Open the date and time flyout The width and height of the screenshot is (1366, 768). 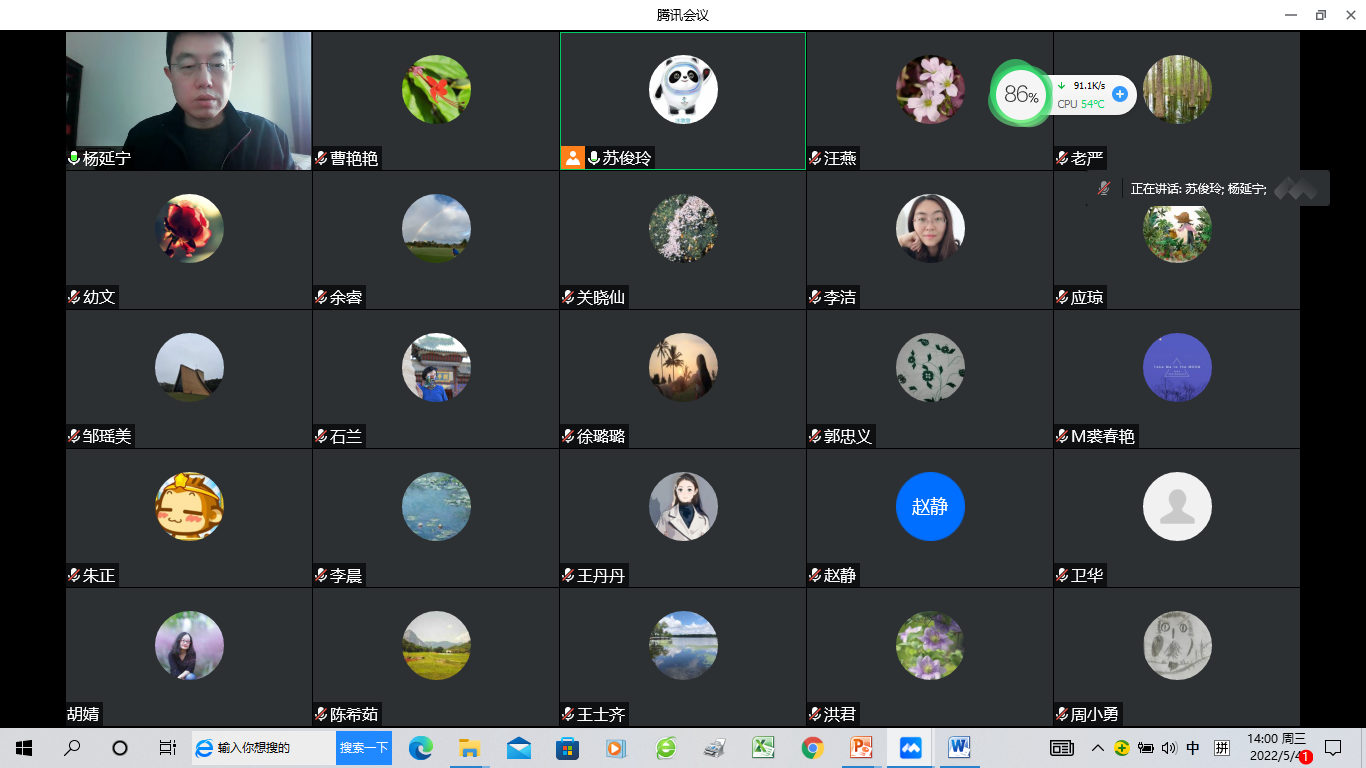(x=1275, y=747)
